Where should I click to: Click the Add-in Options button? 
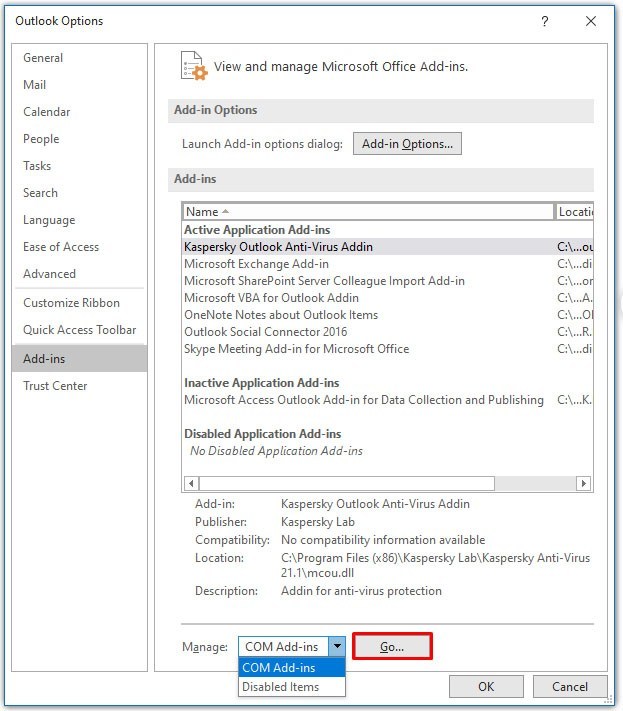coord(407,144)
